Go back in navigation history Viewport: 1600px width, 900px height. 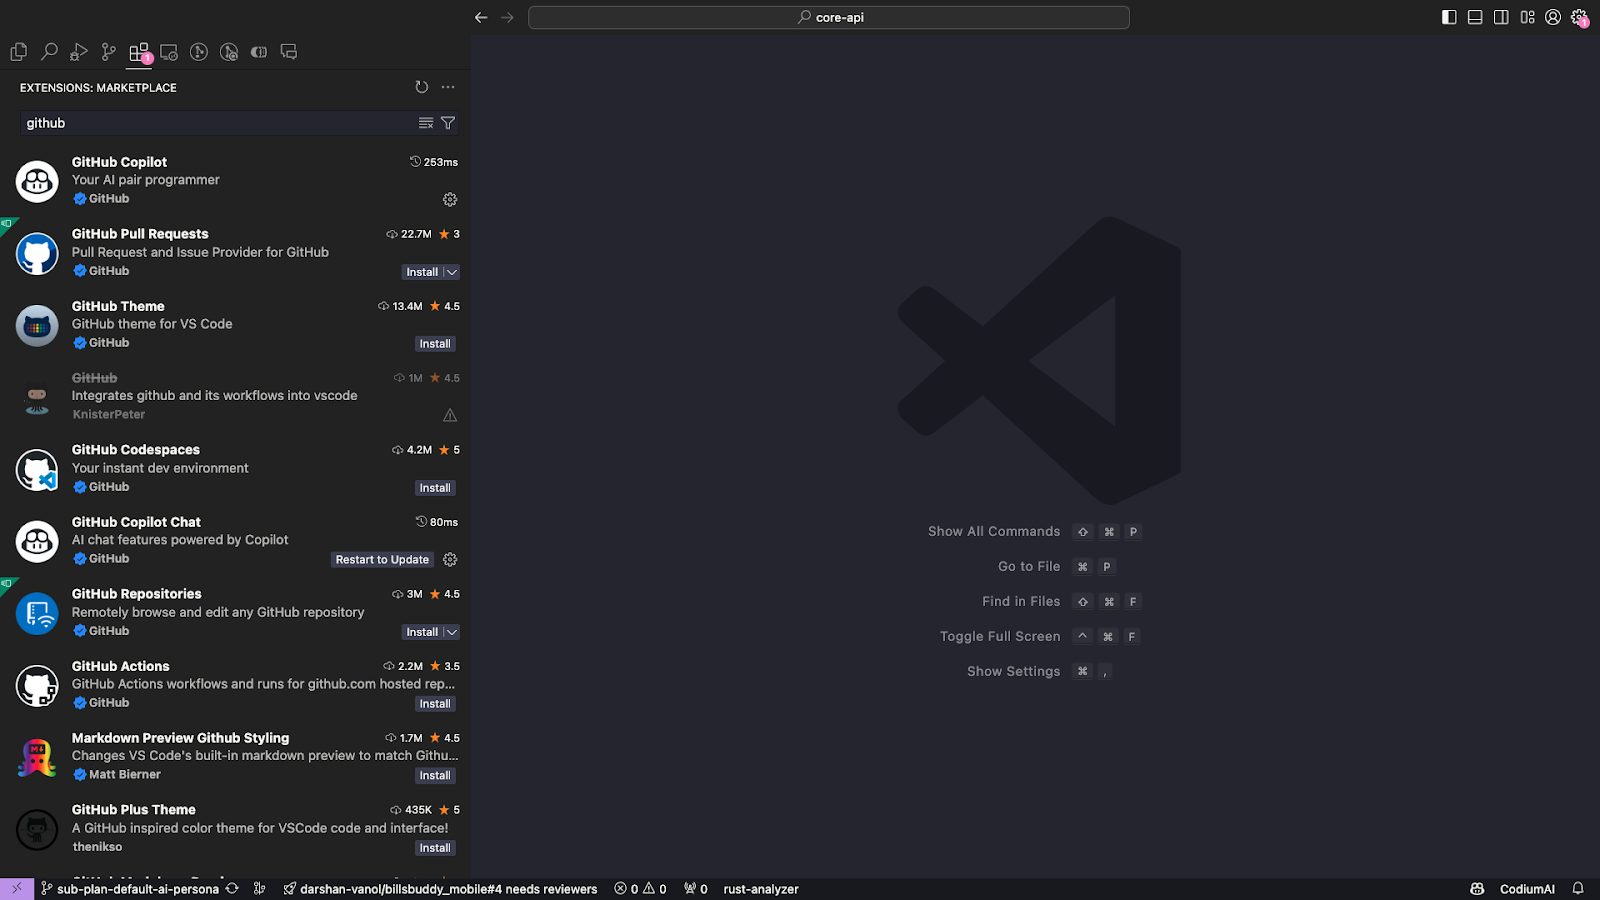(481, 17)
